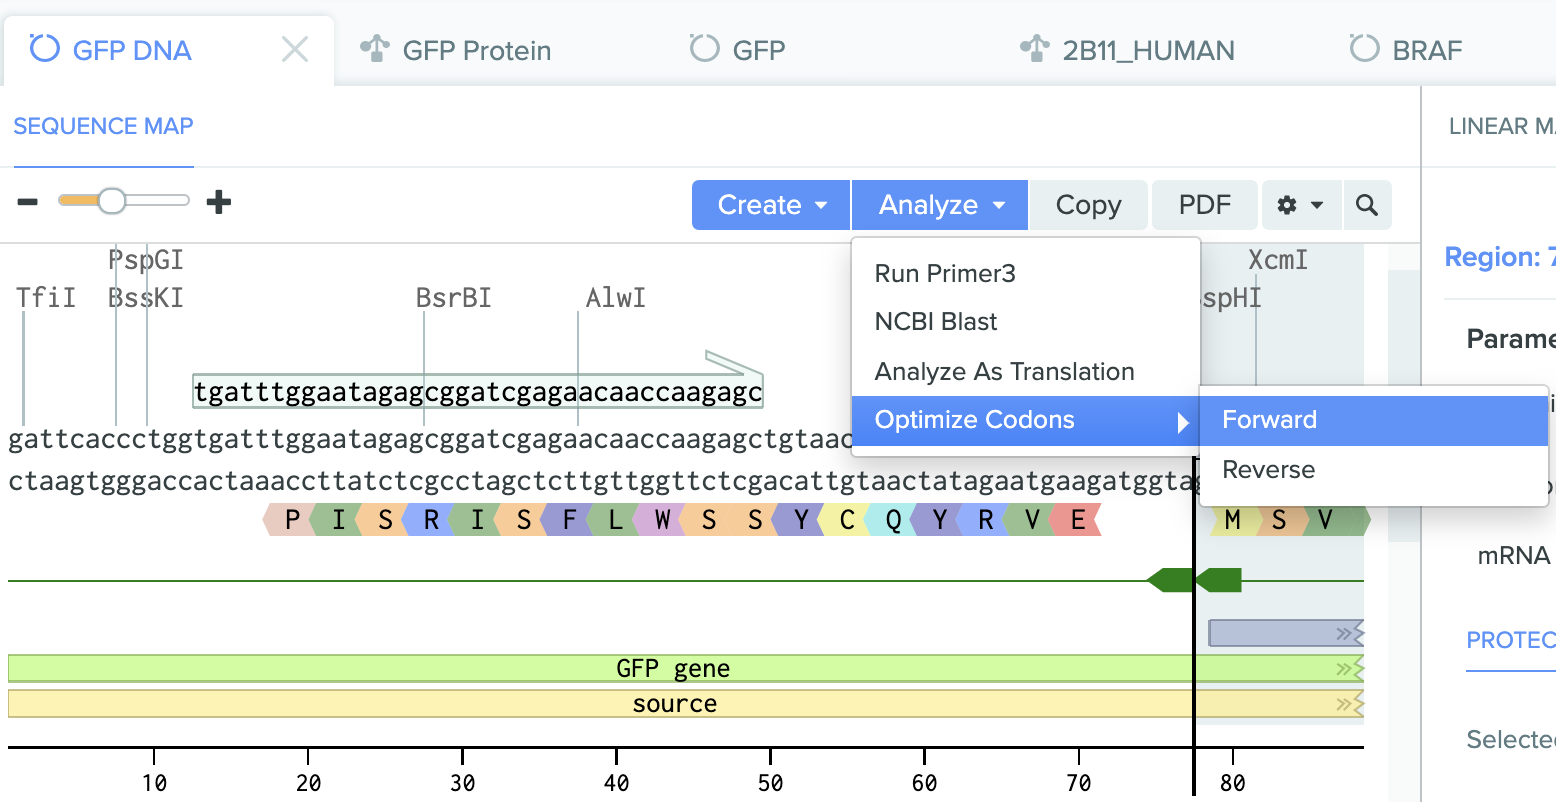The width and height of the screenshot is (1556, 802).
Task: Open the Create dropdown
Action: pos(771,205)
